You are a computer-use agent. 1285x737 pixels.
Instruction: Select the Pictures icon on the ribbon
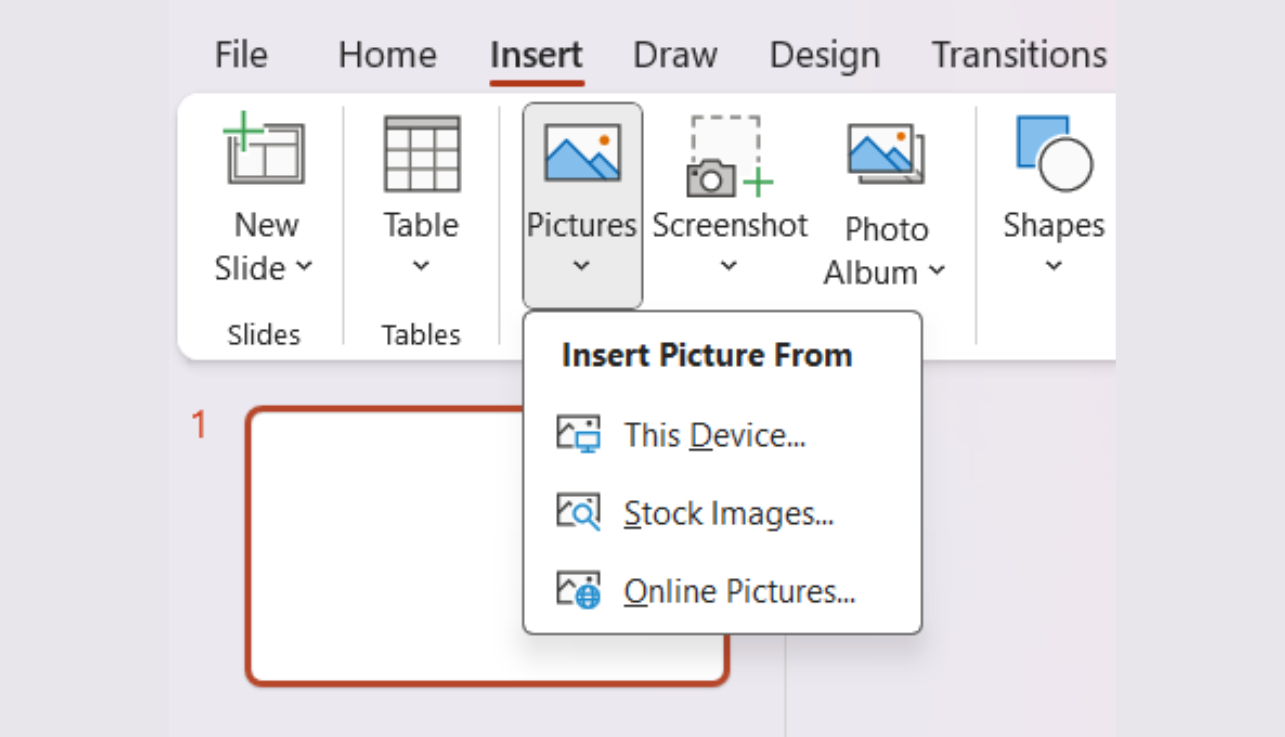click(x=581, y=152)
